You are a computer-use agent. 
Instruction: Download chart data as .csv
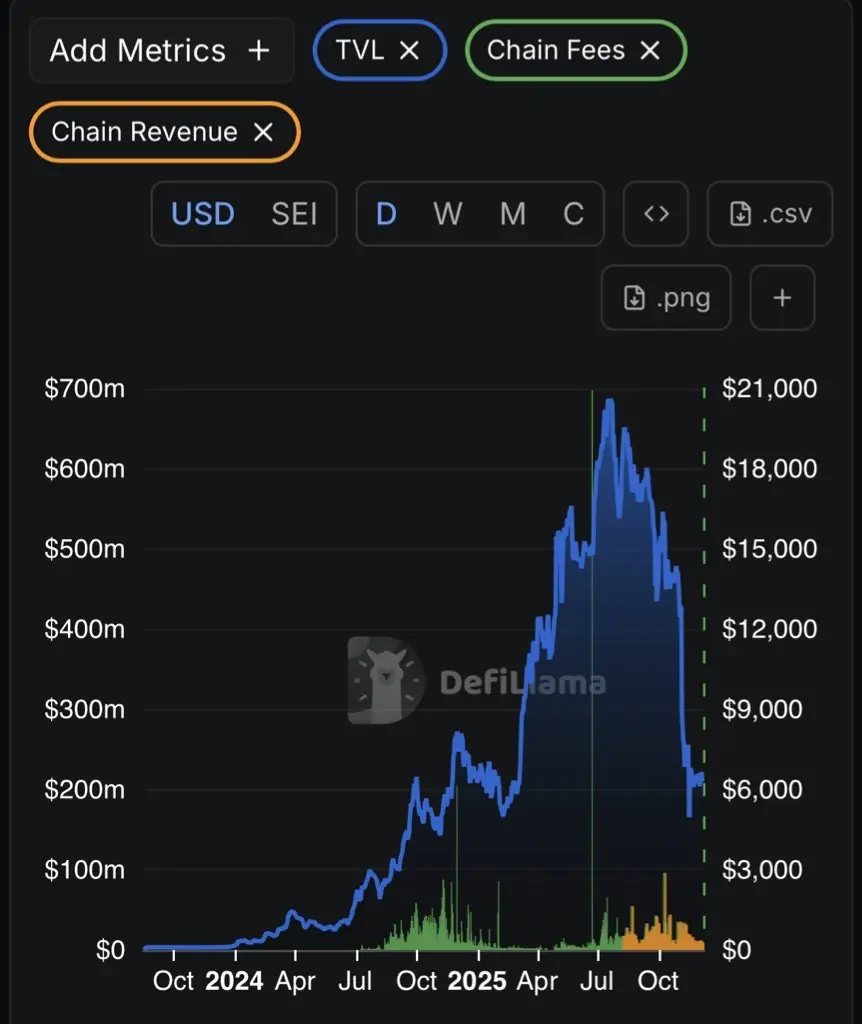click(x=770, y=214)
